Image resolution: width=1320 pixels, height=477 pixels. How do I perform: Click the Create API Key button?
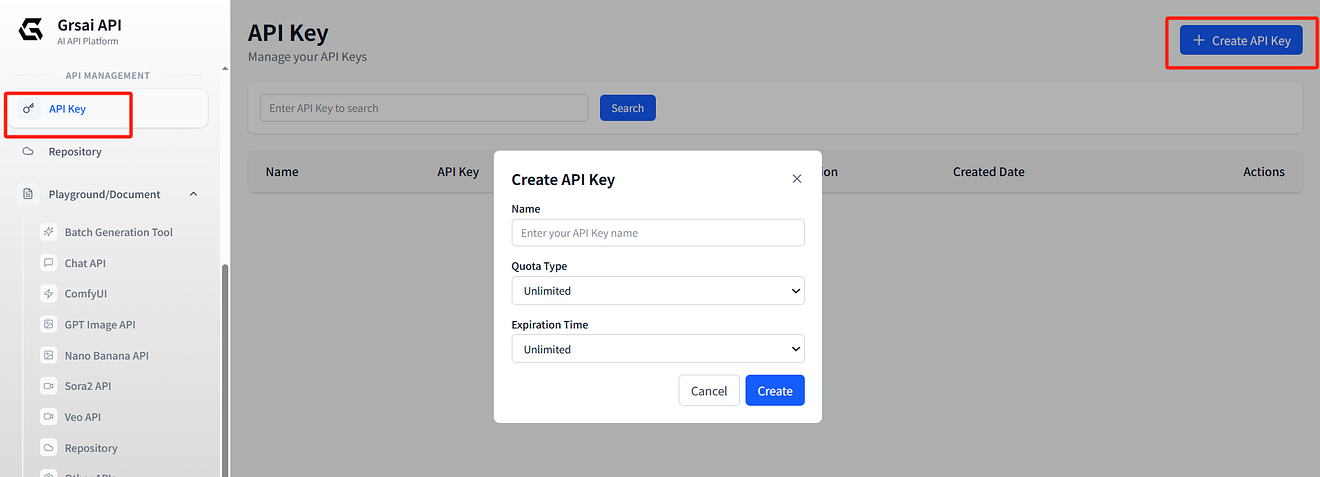pyautogui.click(x=1241, y=41)
